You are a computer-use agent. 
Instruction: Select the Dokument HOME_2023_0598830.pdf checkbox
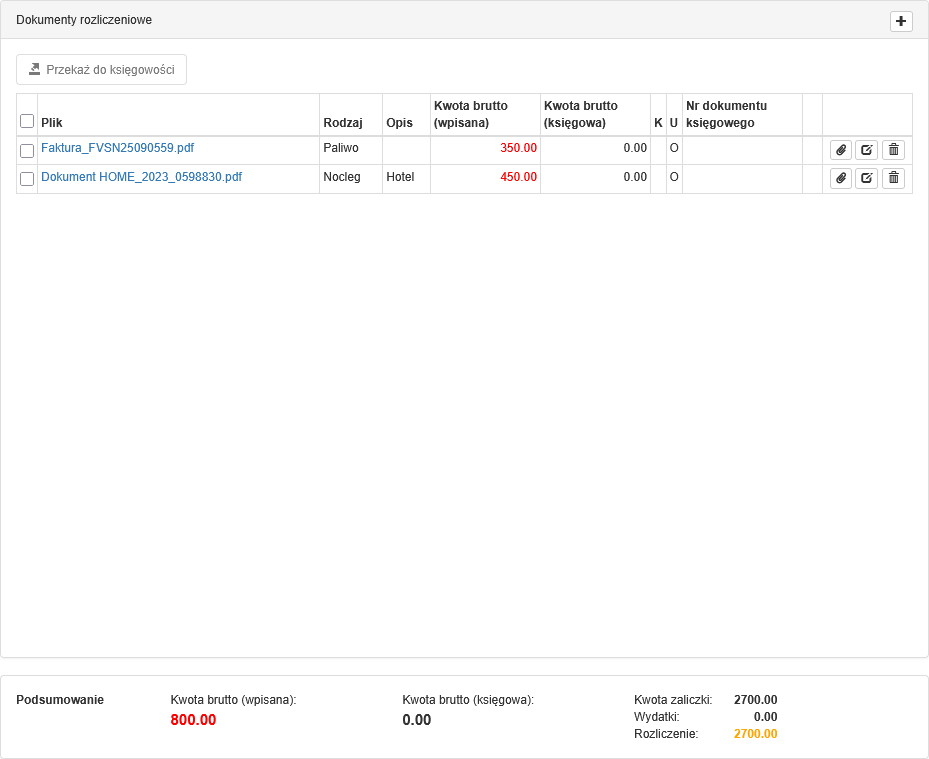click(27, 180)
